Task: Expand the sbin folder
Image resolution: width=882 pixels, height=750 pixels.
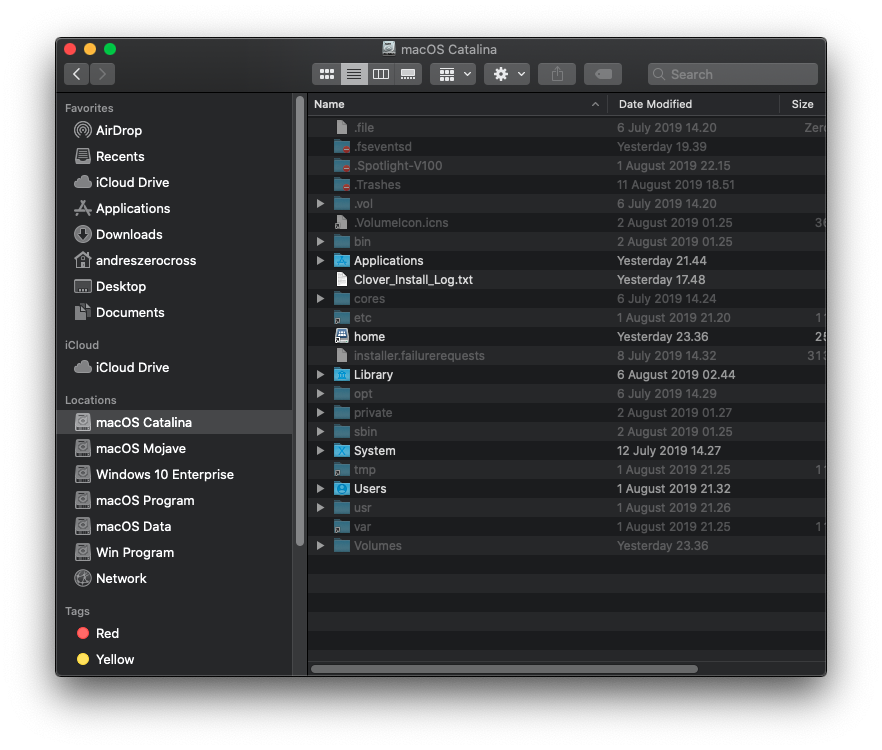Action: [320, 432]
